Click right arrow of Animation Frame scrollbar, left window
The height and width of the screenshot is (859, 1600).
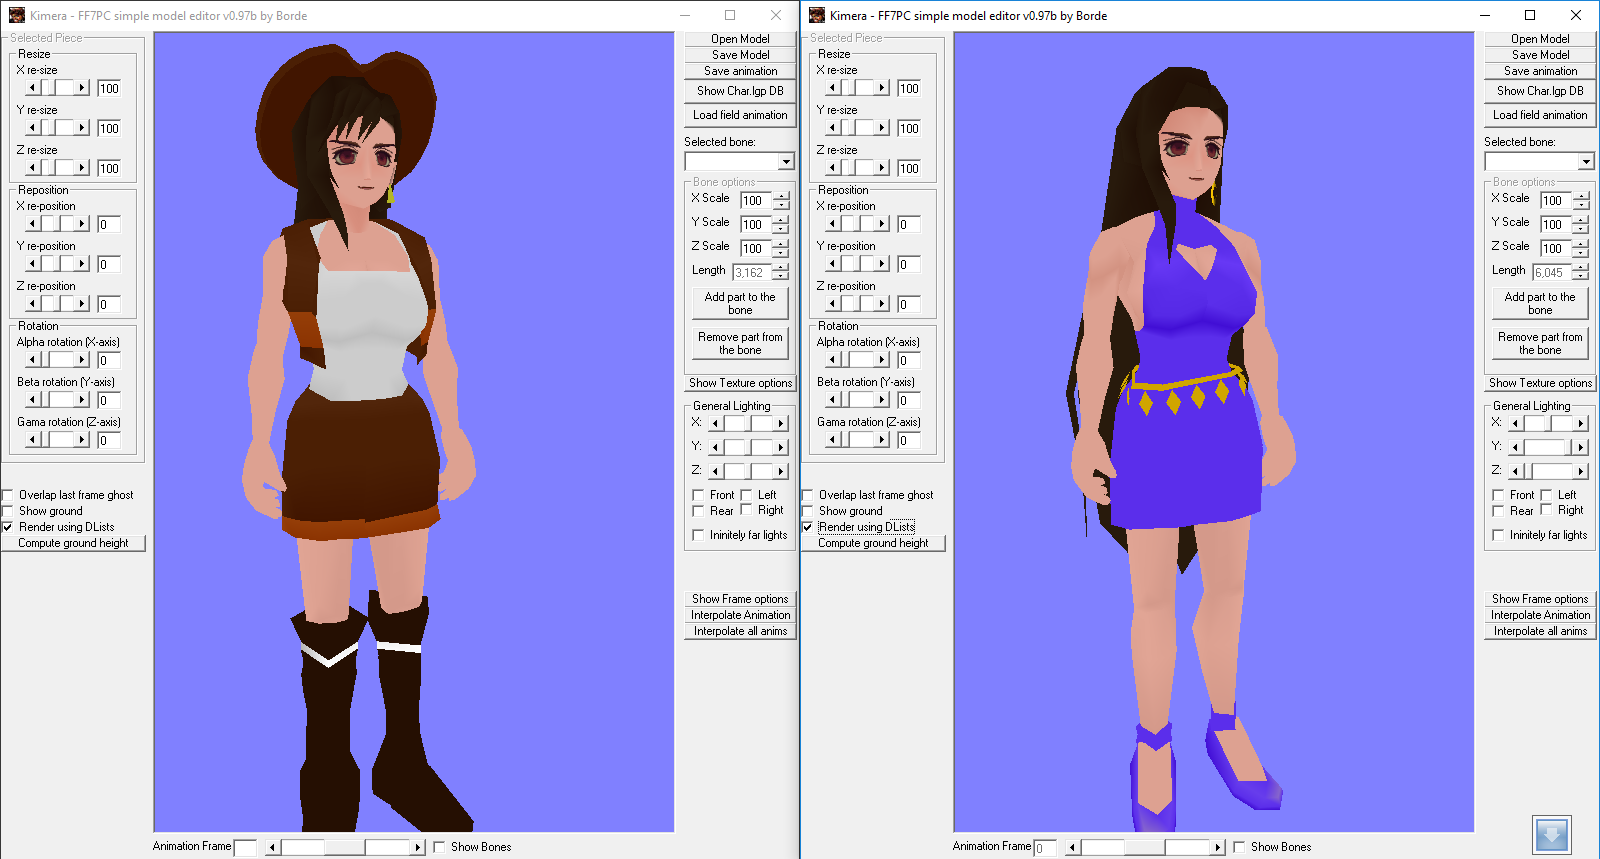click(x=418, y=847)
